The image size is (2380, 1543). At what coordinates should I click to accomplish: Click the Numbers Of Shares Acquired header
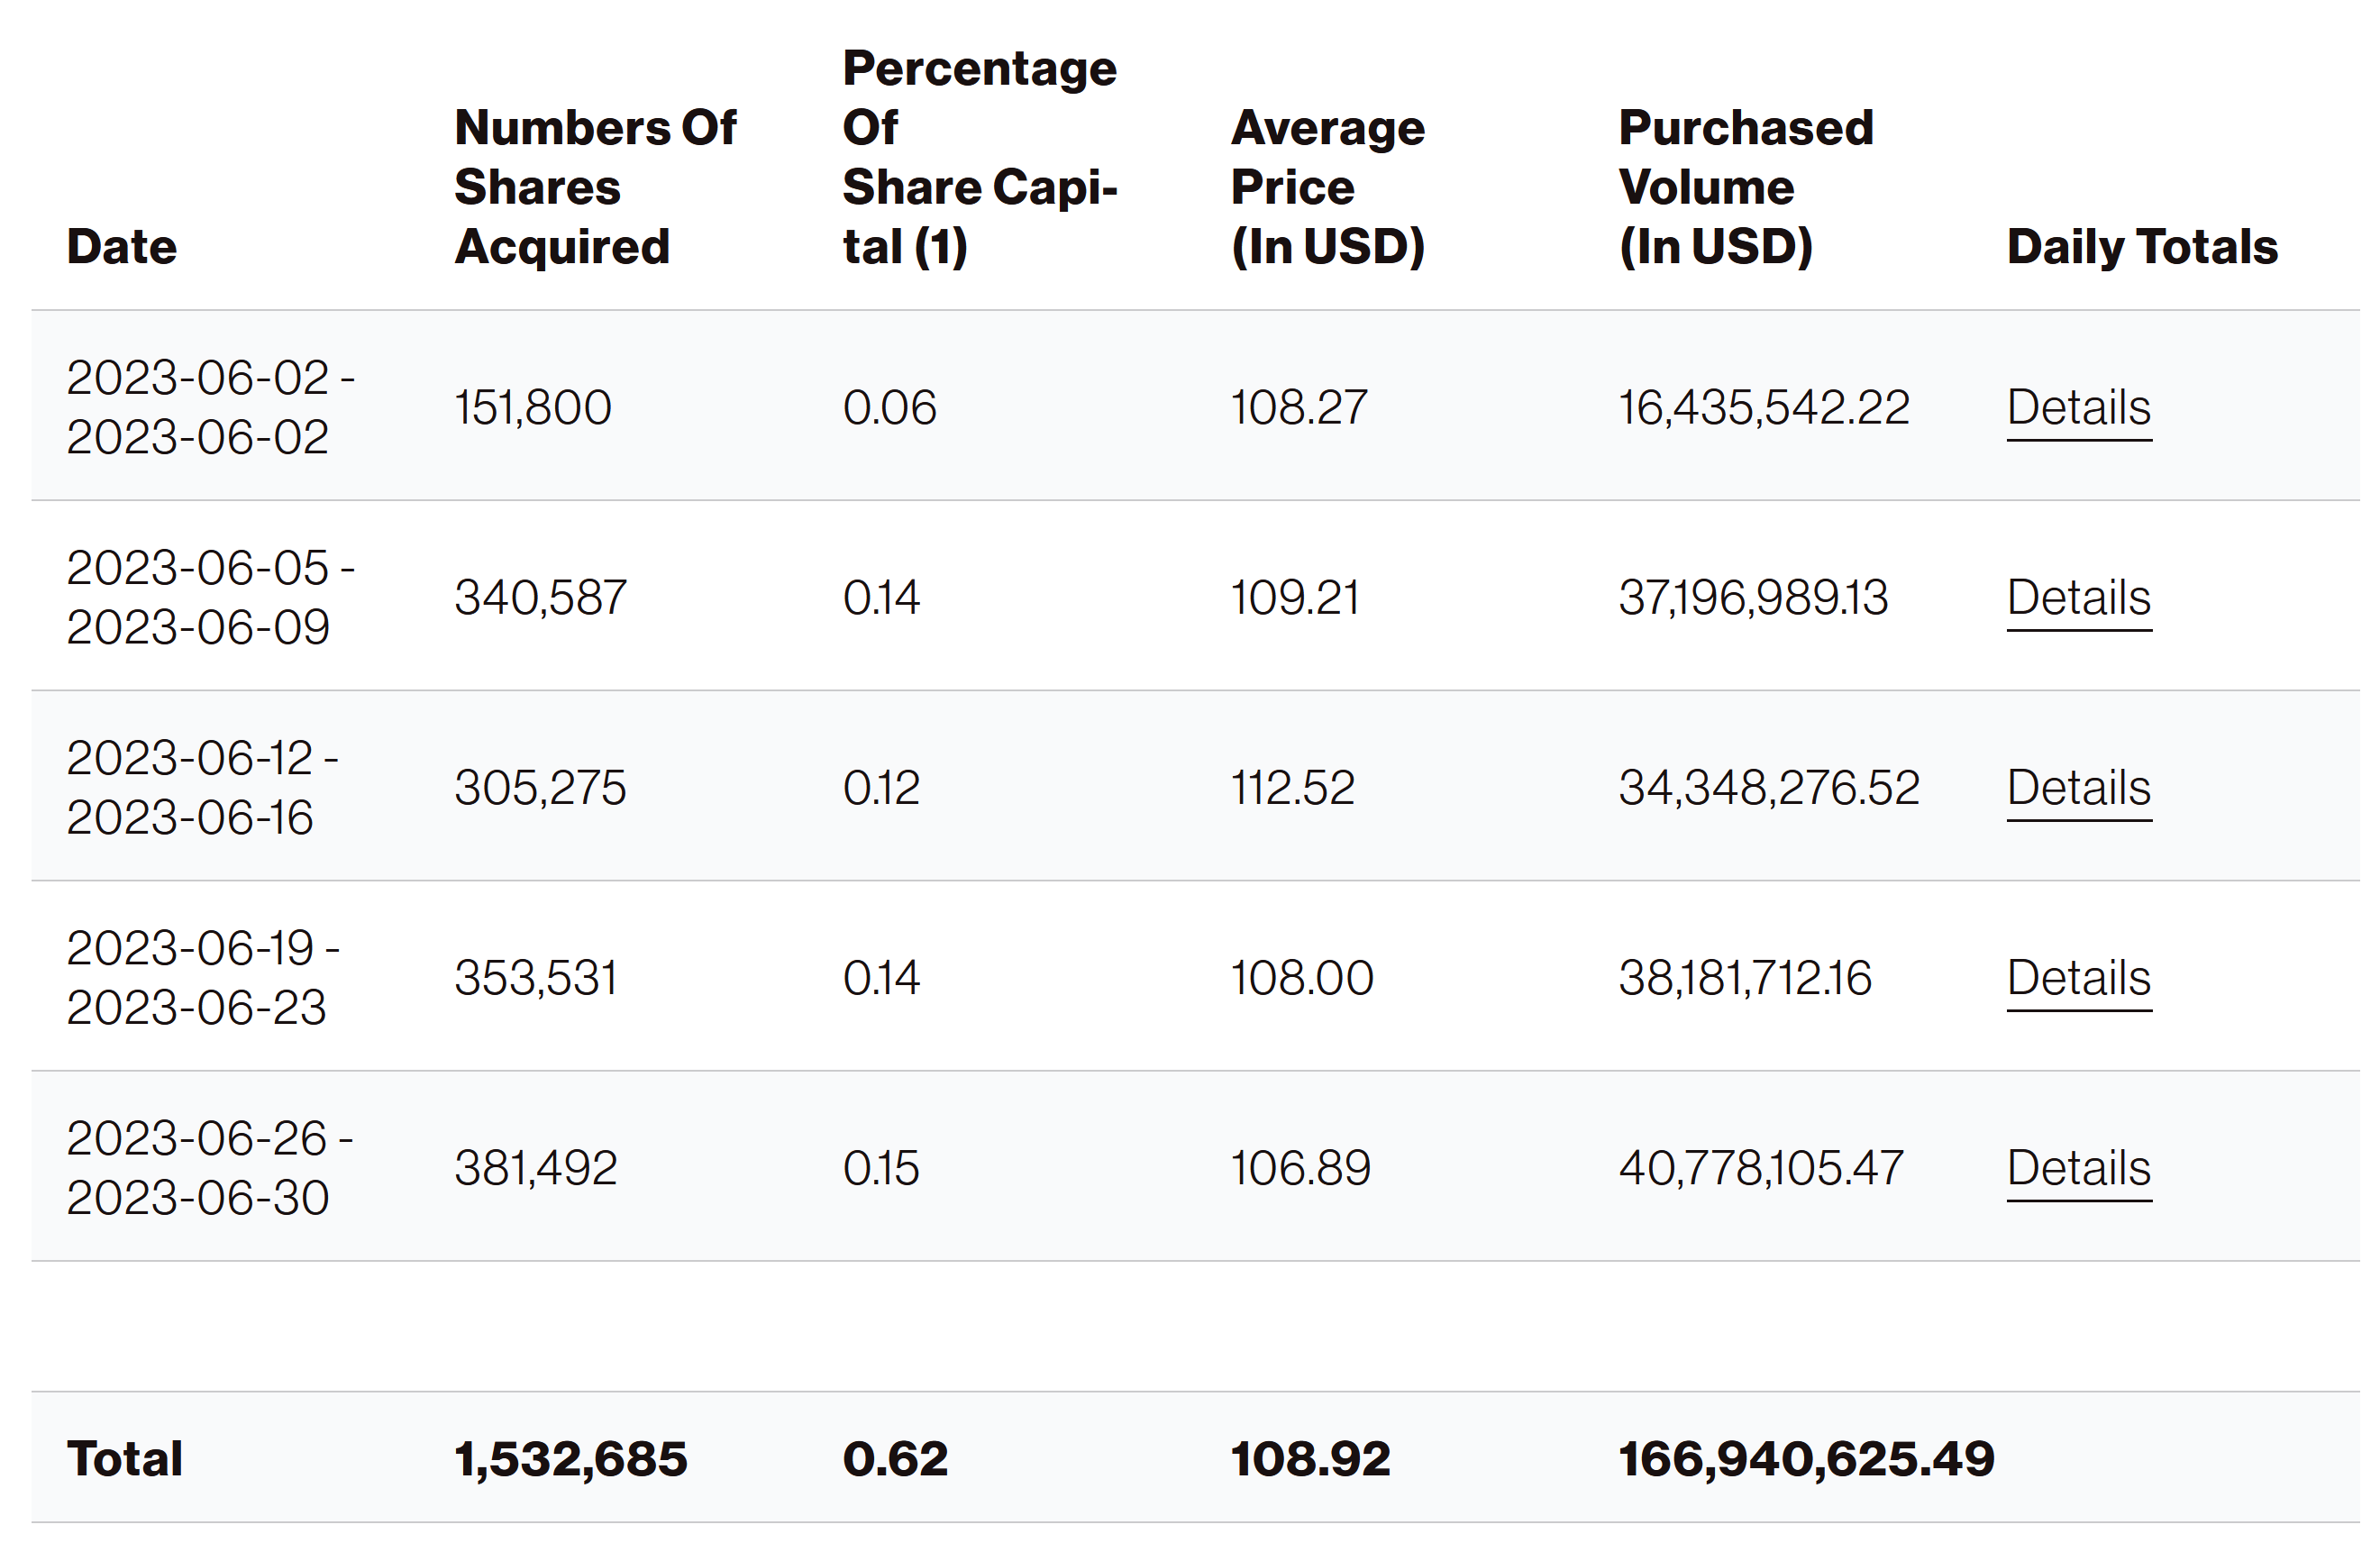click(595, 187)
